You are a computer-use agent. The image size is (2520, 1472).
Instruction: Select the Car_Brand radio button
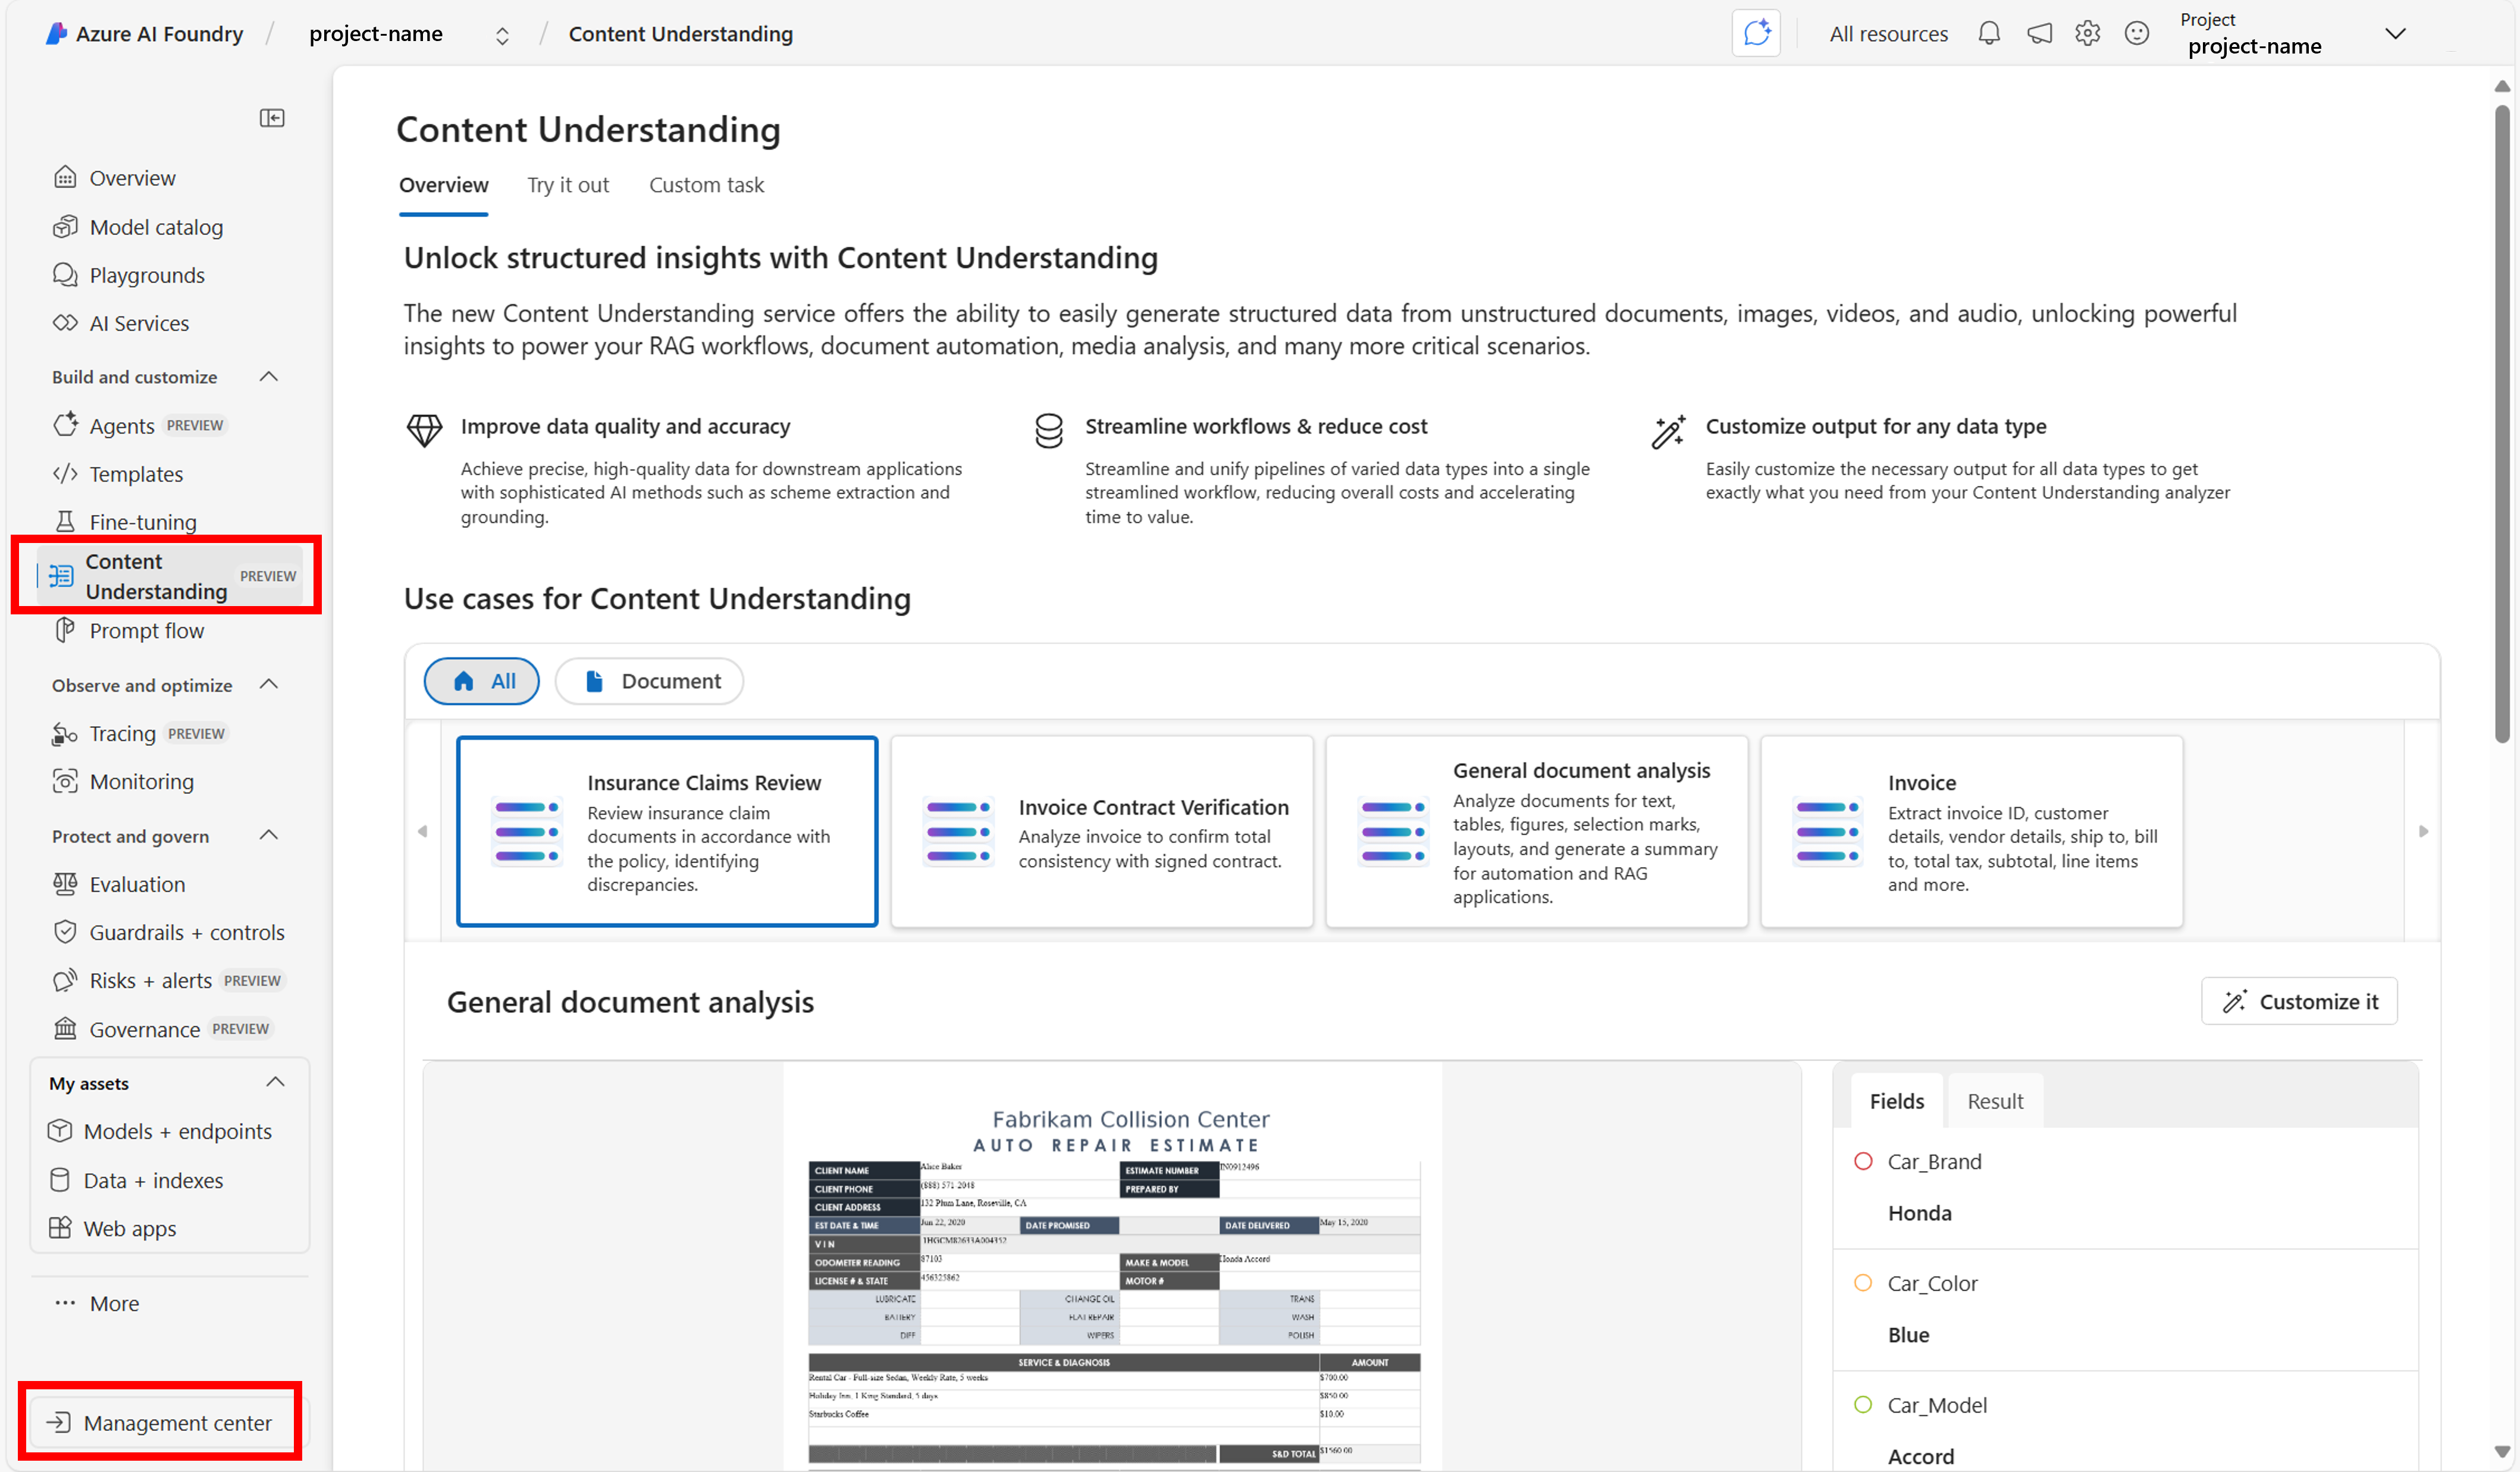(x=1863, y=1161)
